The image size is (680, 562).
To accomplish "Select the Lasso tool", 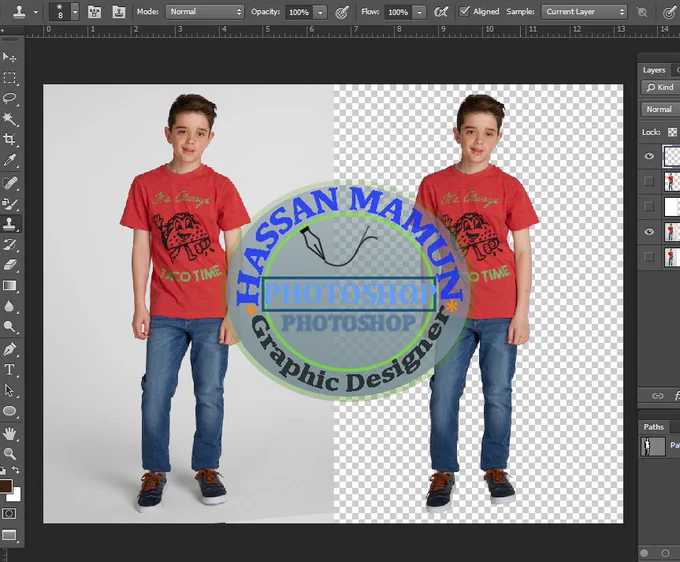I will point(10,98).
